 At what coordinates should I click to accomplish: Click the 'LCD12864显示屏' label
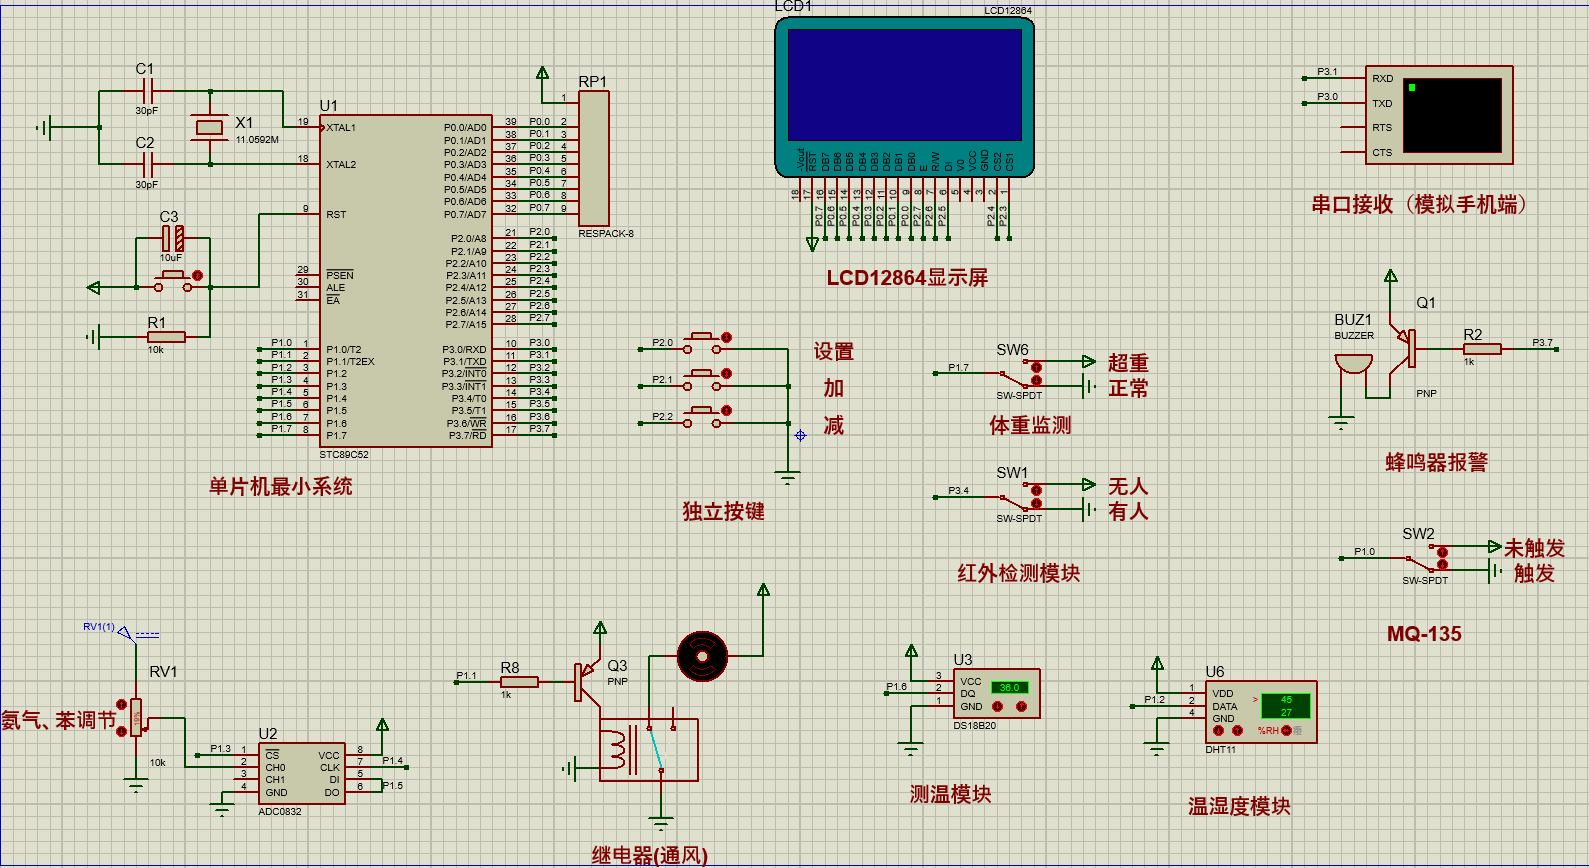(907, 277)
